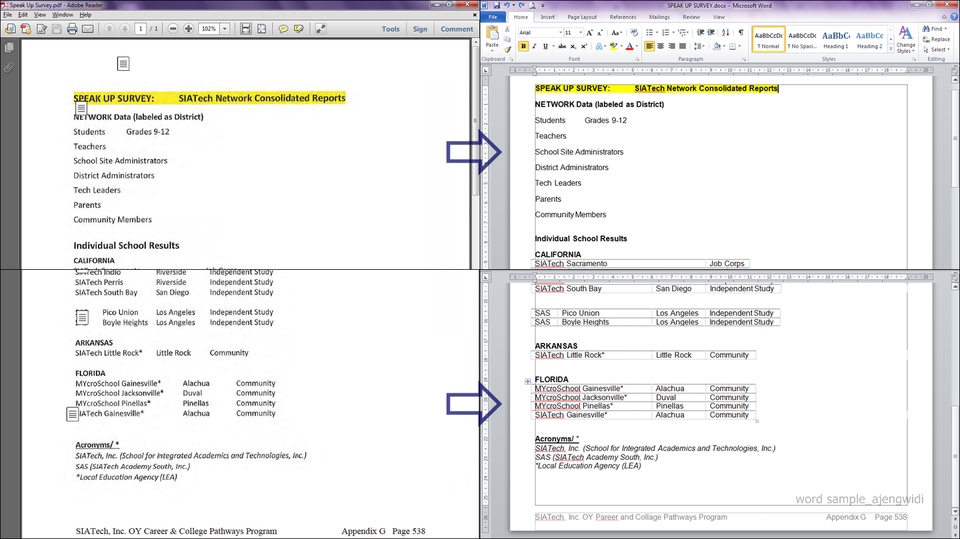Click the Save icon in Adobe Reader toolbar
Screen dimensions: 960x539
click(57, 29)
